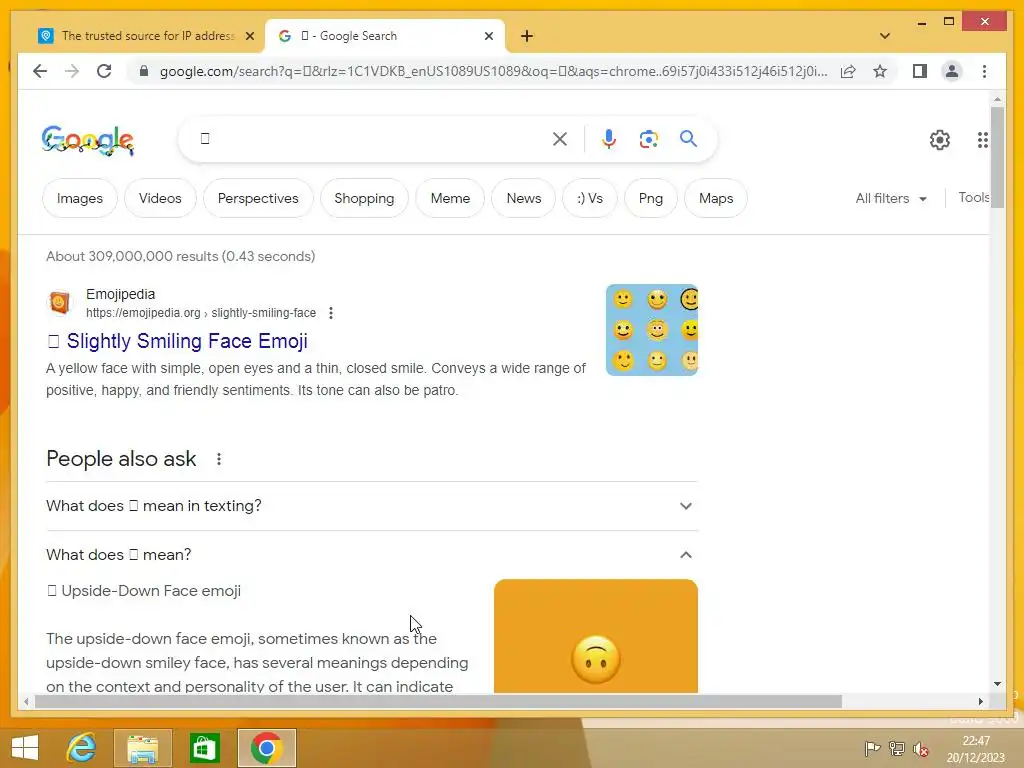The height and width of the screenshot is (768, 1024).
Task: Filter results by Videos
Action: (x=160, y=198)
